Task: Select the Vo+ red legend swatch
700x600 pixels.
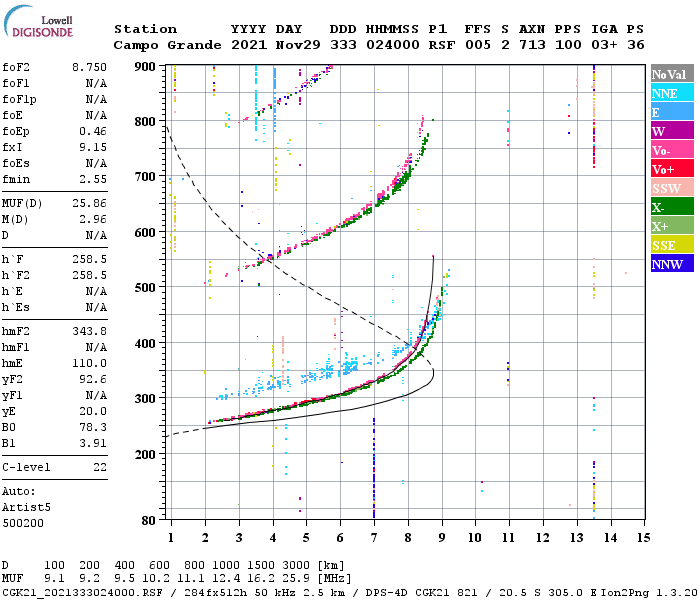Action: [x=672, y=169]
